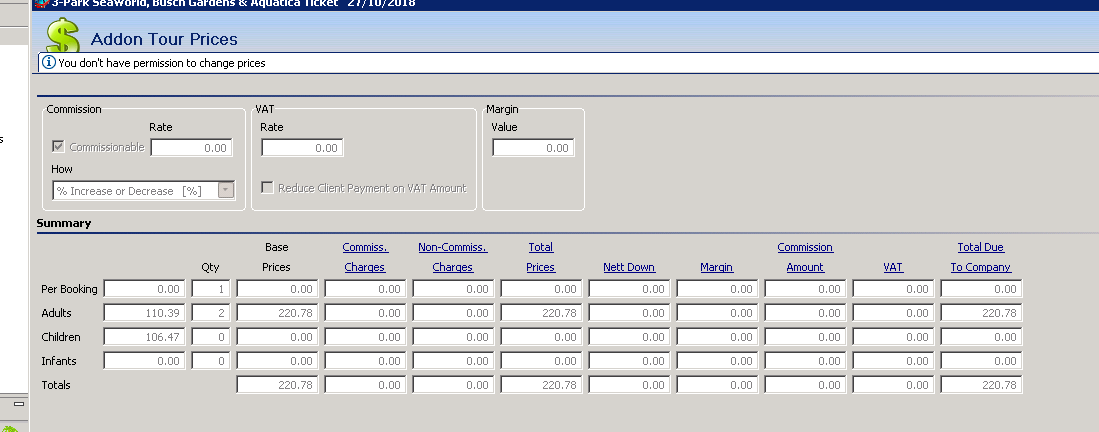This screenshot has width=1099, height=432.
Task: Click the Per Booking quantity field
Action: click(211, 289)
